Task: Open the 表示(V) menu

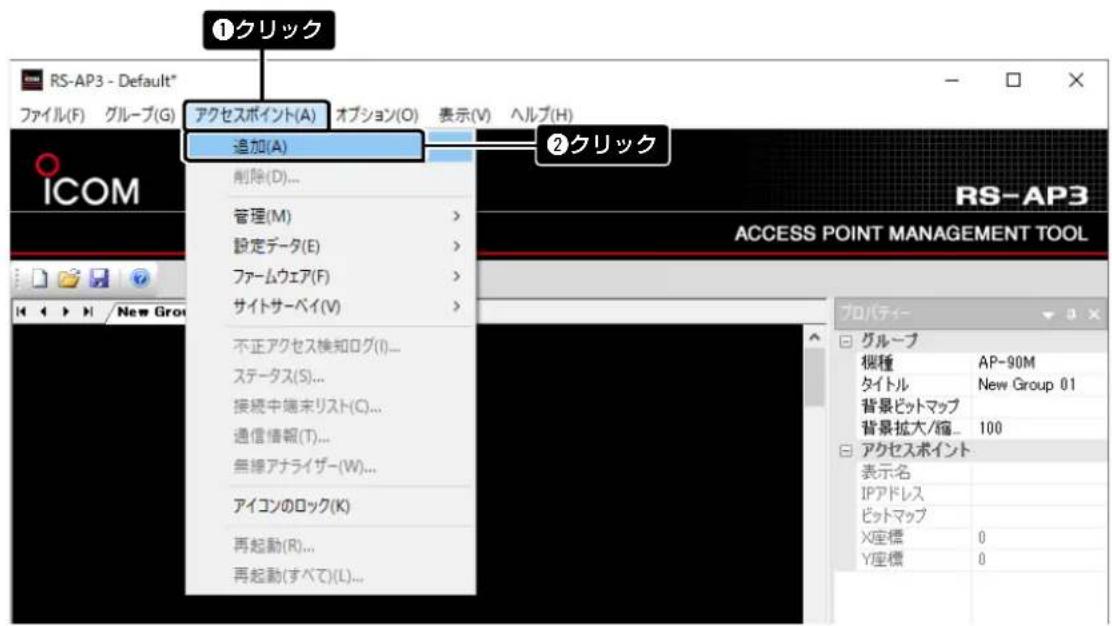Action: 465,115
